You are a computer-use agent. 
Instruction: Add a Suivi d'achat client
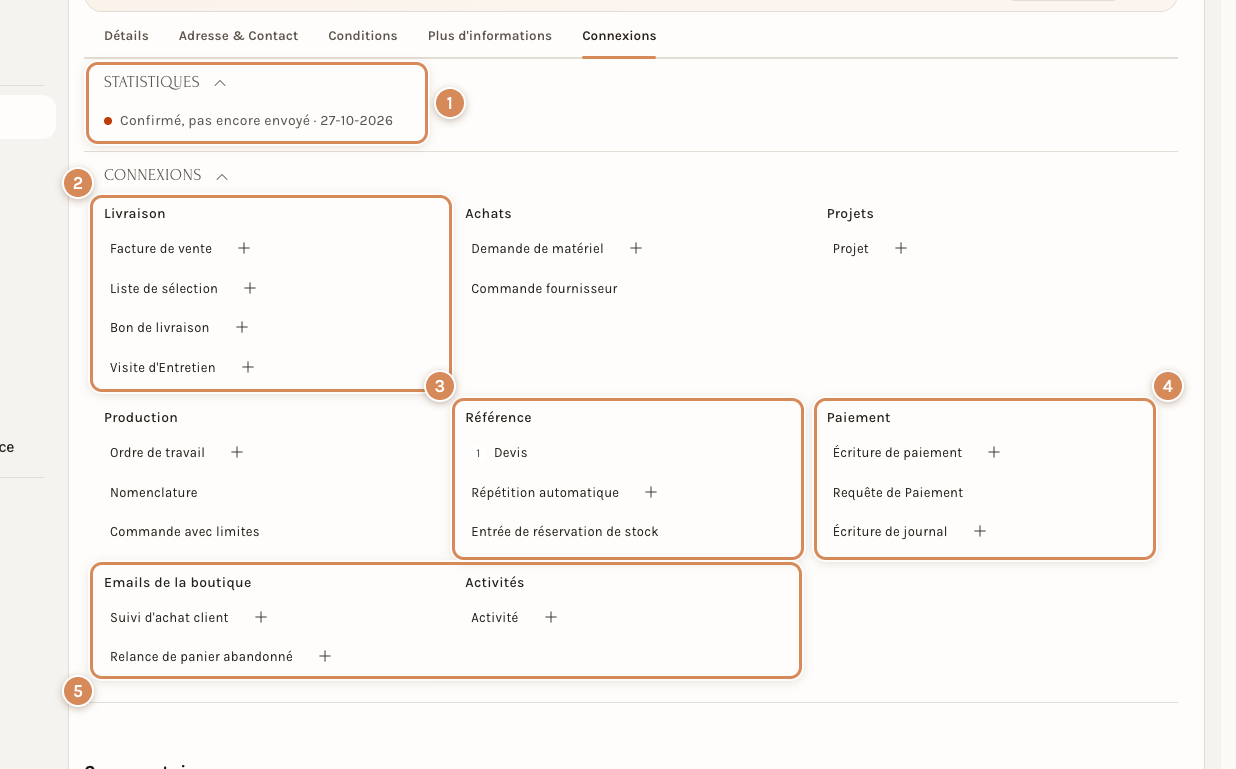tap(261, 617)
